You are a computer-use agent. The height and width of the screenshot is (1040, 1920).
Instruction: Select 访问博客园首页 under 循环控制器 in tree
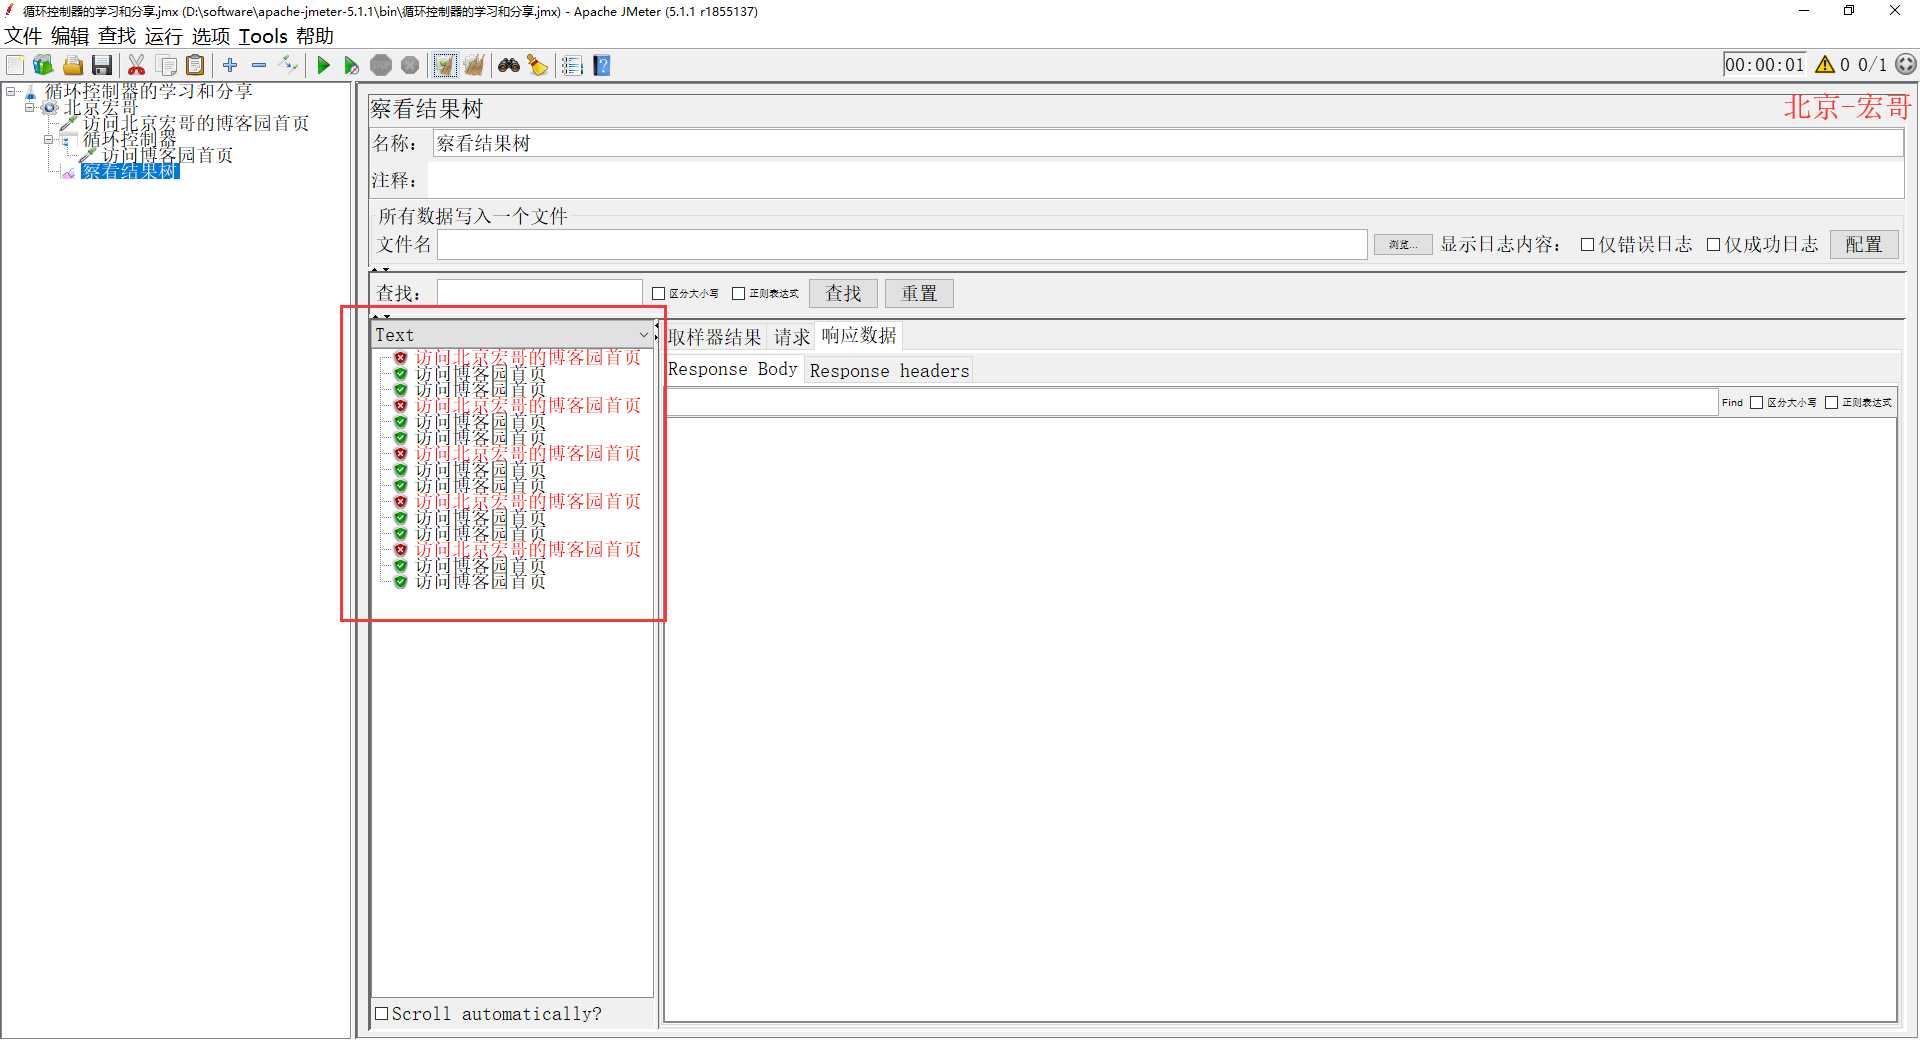[x=168, y=156]
